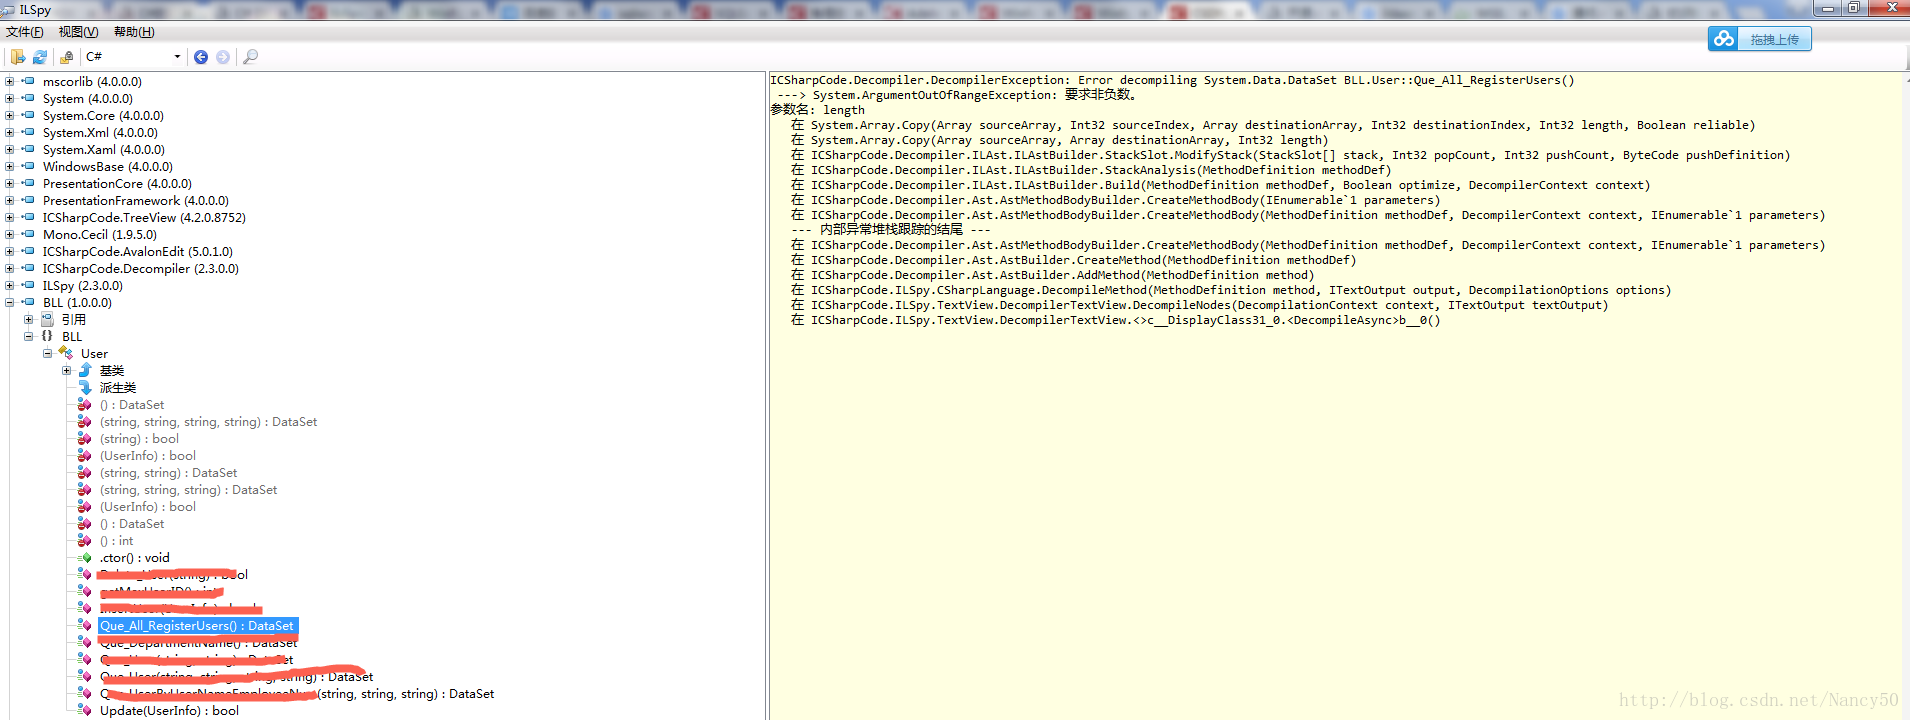The image size is (1910, 720).
Task: Click the 基类 base types arrow icon
Action: click(85, 371)
